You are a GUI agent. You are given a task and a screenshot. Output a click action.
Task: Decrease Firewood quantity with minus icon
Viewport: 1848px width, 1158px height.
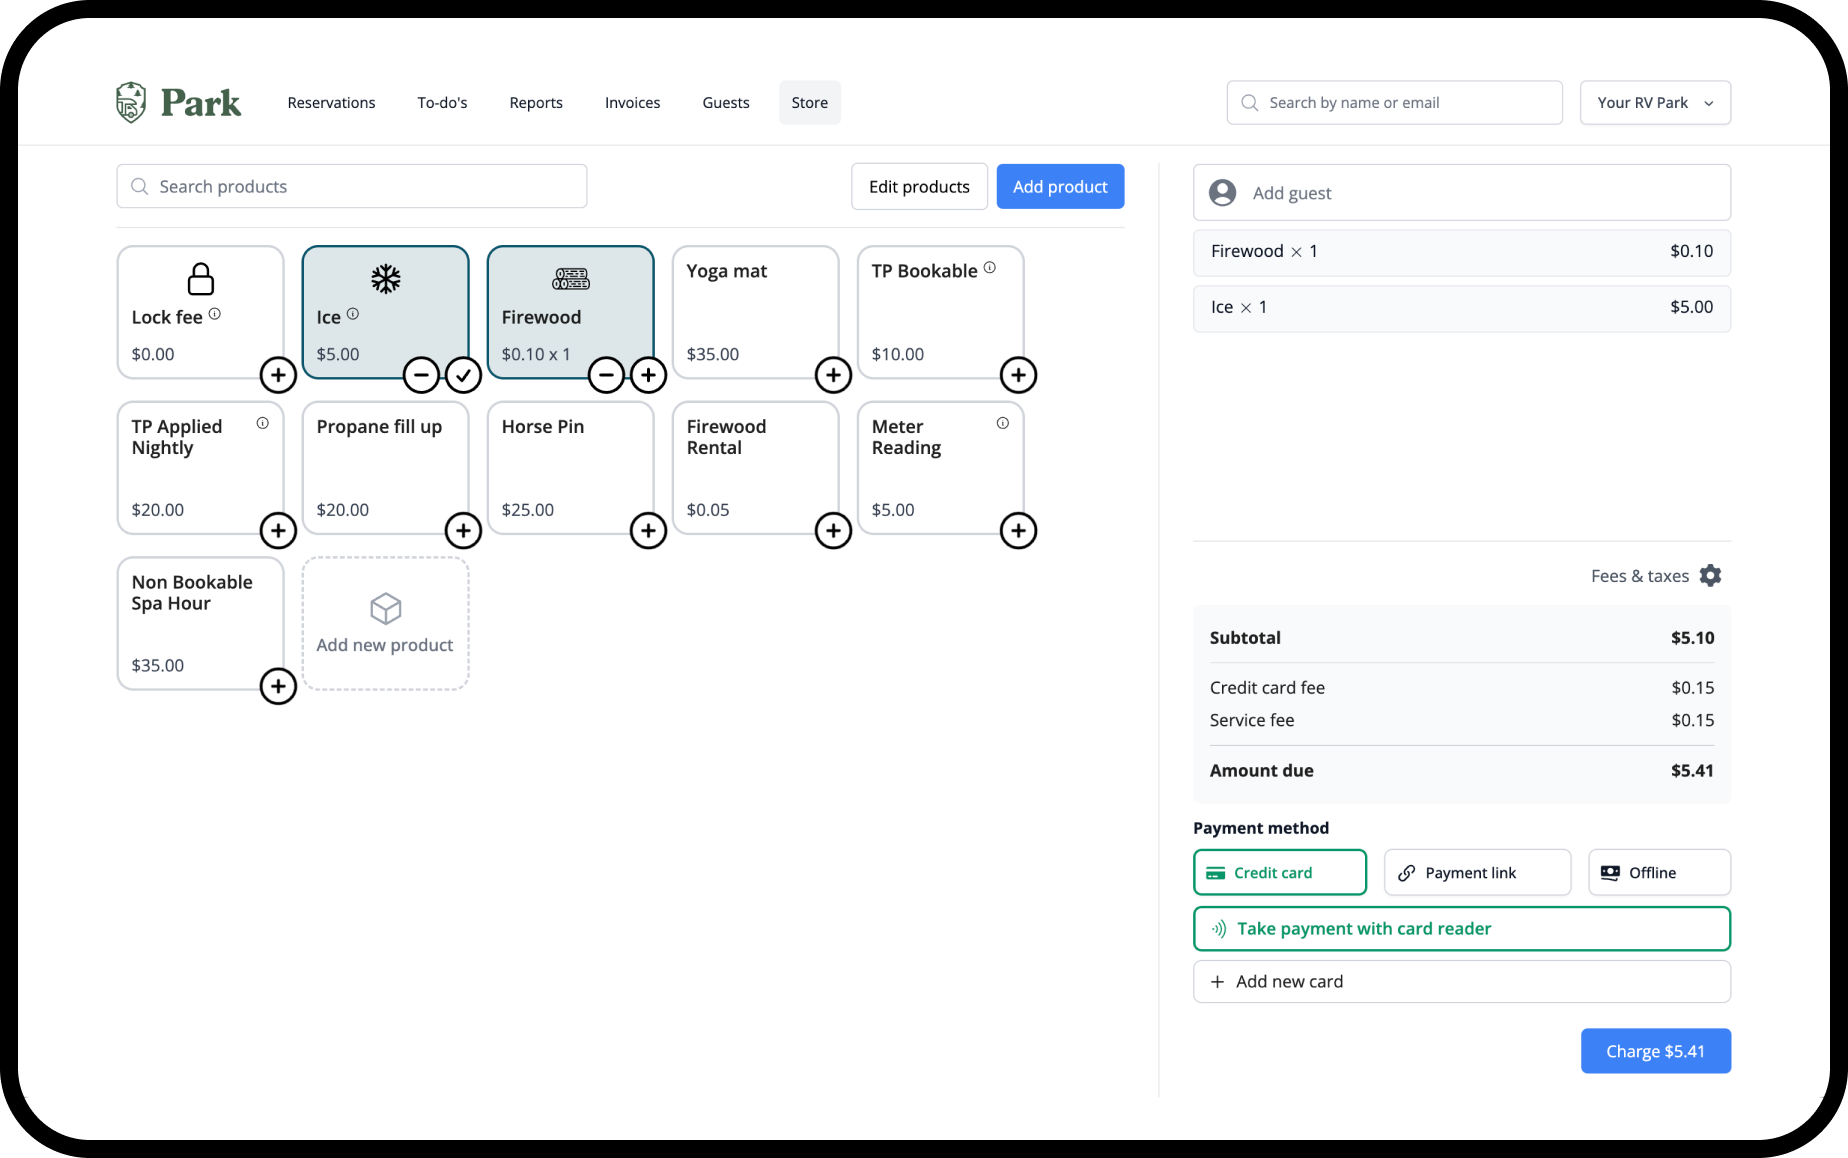606,375
